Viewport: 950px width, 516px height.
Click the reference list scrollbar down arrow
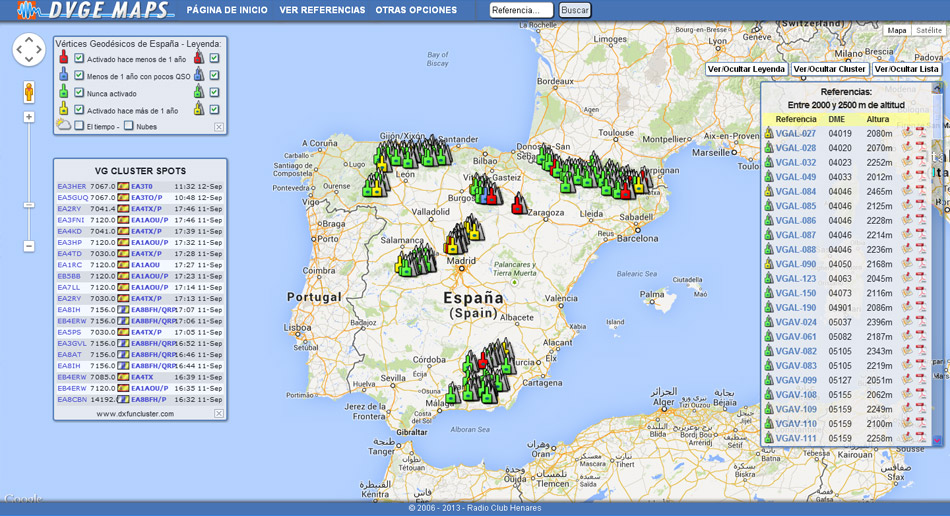937,440
